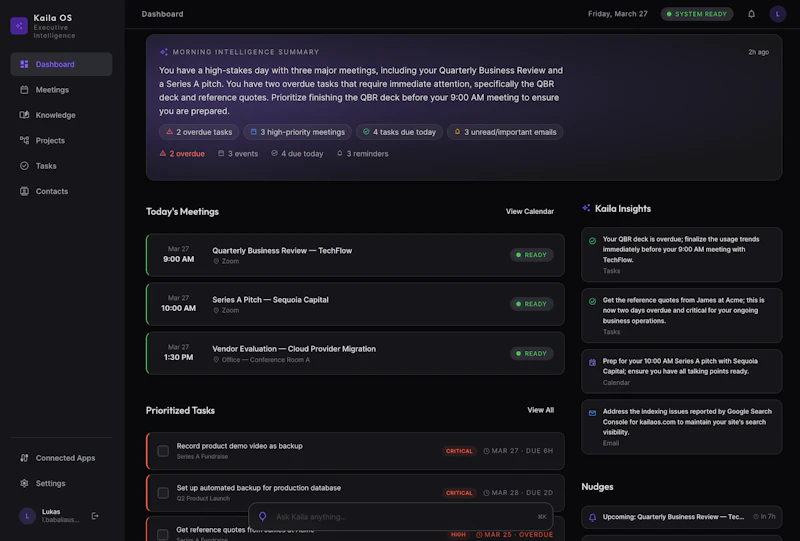Screen dimensions: 800x541
Task: Click View Calendar link
Action: click(x=530, y=211)
